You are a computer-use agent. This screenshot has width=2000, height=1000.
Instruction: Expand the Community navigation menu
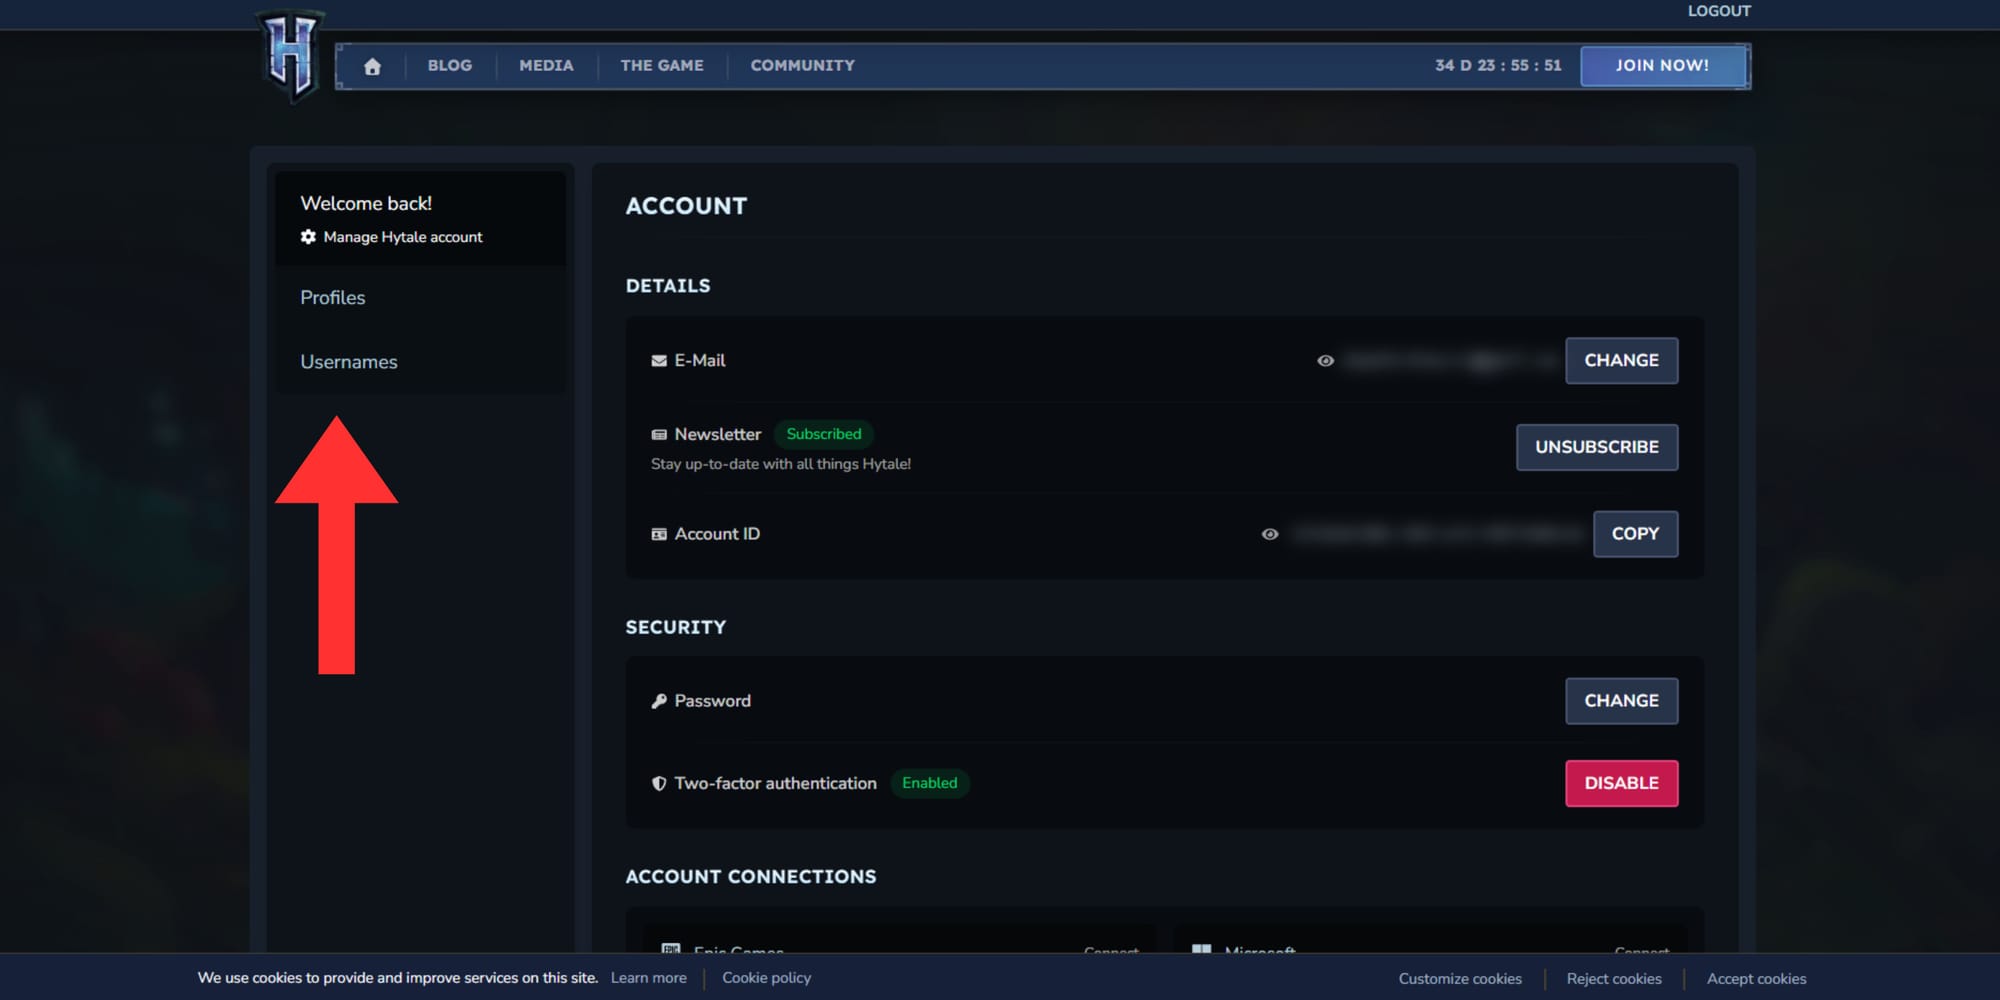(x=802, y=66)
